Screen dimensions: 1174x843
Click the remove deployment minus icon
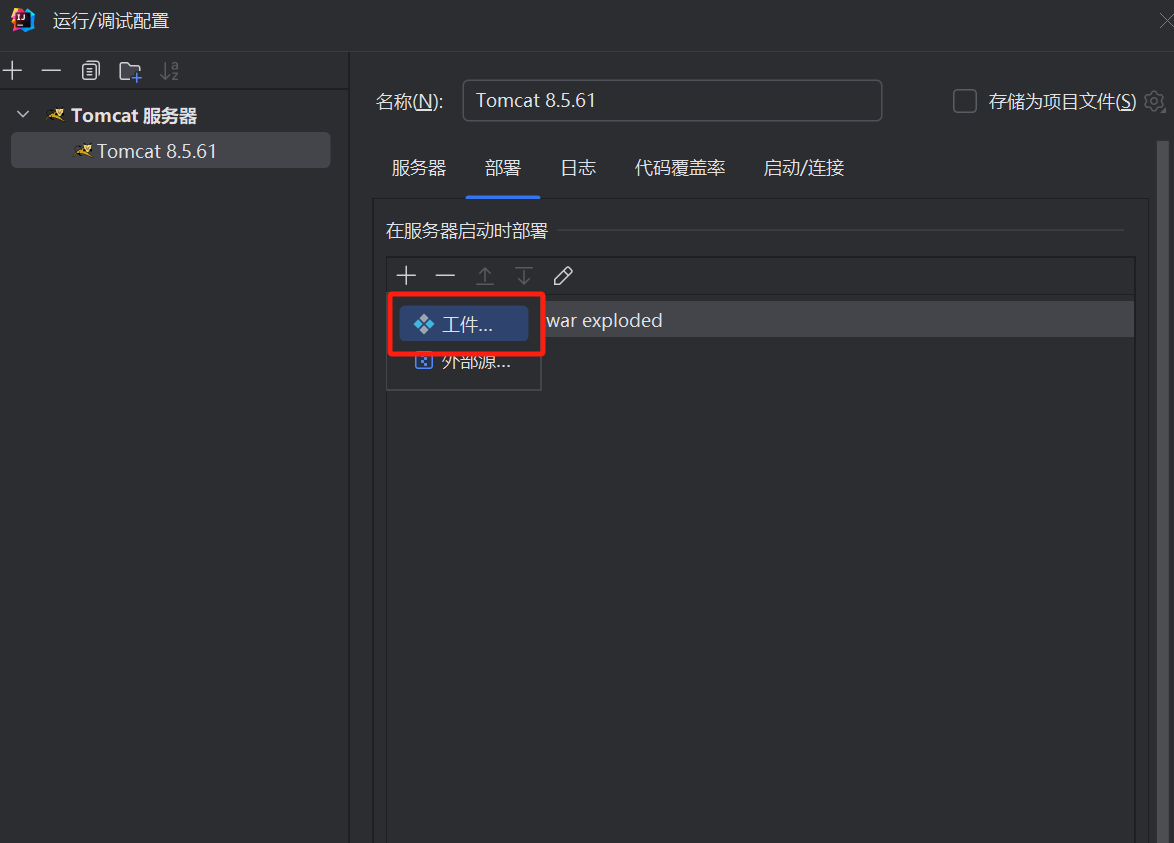tap(445, 276)
